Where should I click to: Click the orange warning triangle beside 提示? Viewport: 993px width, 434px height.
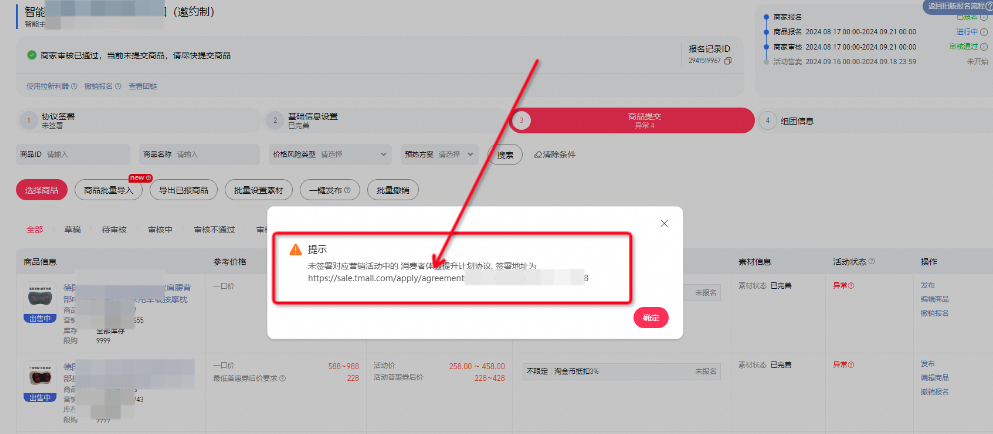295,250
